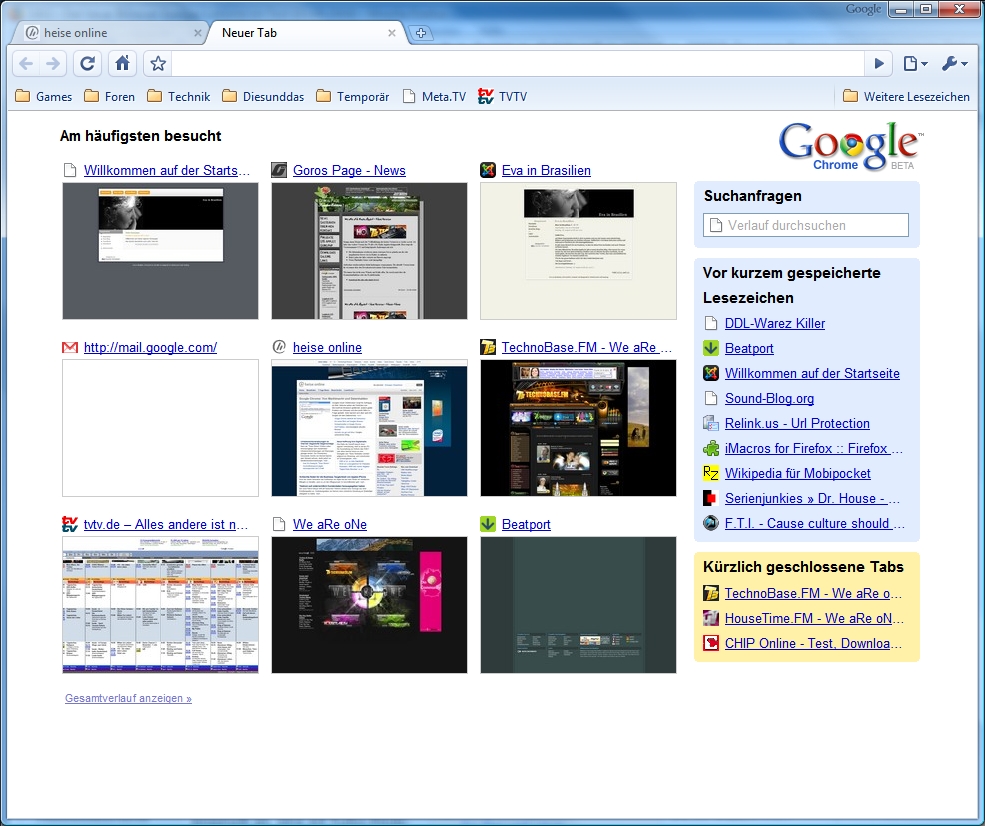Open the Goros Page - News thumbnail
This screenshot has height=826, width=985.
tap(369, 251)
